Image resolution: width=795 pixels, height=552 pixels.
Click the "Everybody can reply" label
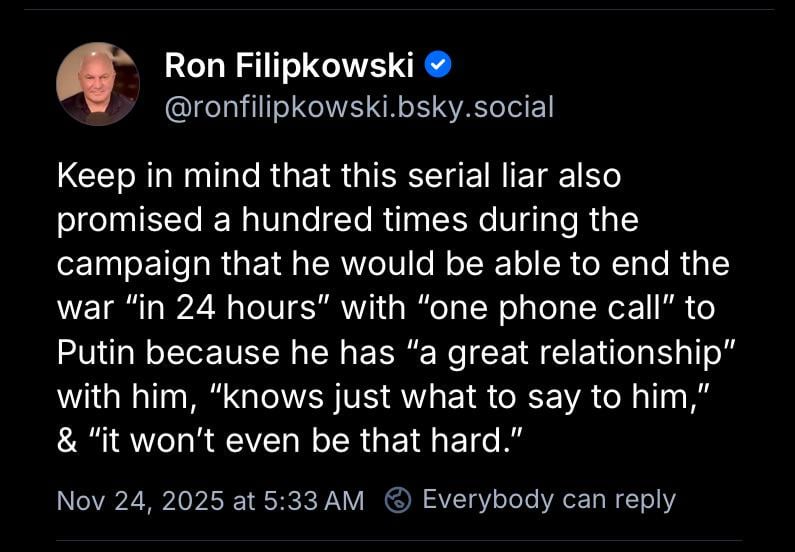548,499
